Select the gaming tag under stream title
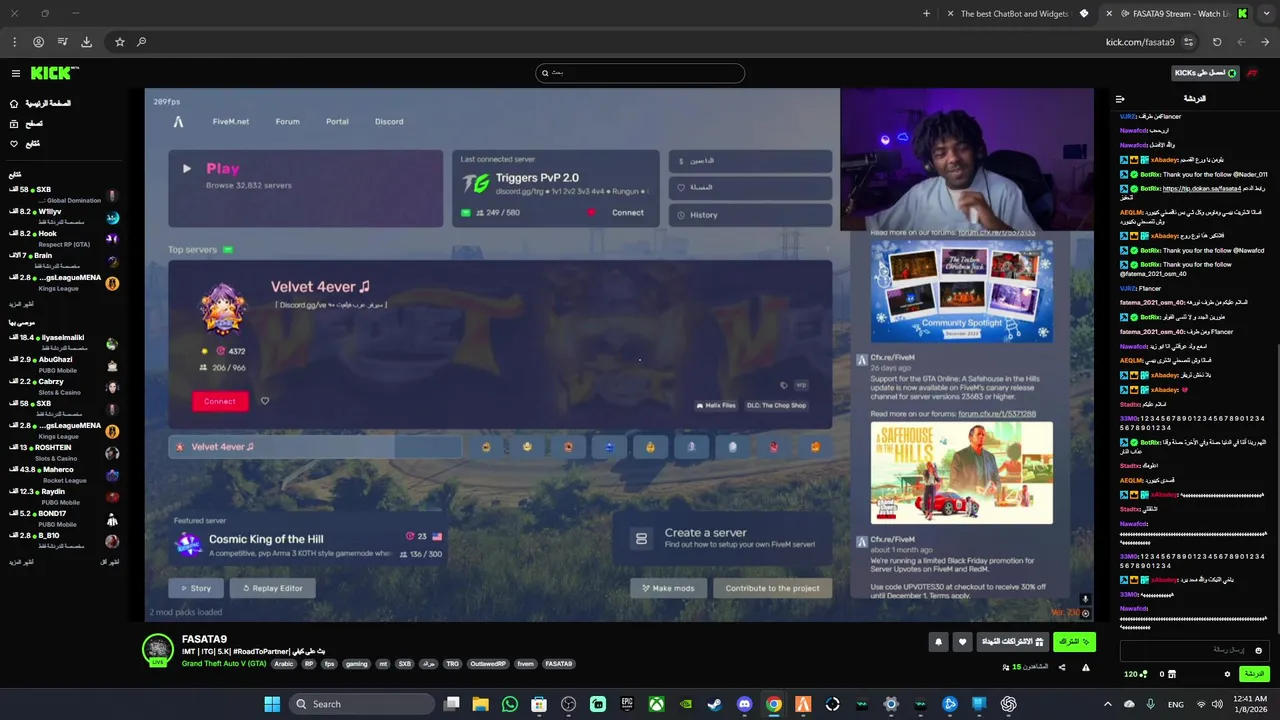This screenshot has height=720, width=1280. click(x=357, y=664)
